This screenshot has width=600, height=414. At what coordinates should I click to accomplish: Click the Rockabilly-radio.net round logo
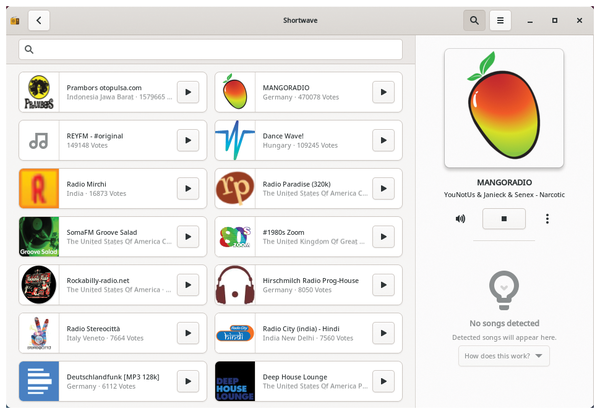pos(39,285)
